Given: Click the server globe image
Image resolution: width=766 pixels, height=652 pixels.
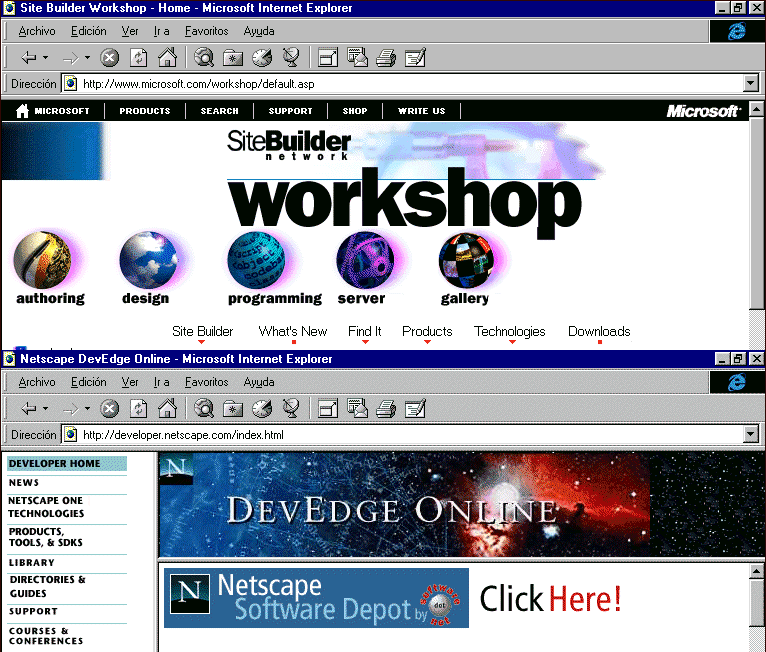Looking at the screenshot, I should coord(365,260).
